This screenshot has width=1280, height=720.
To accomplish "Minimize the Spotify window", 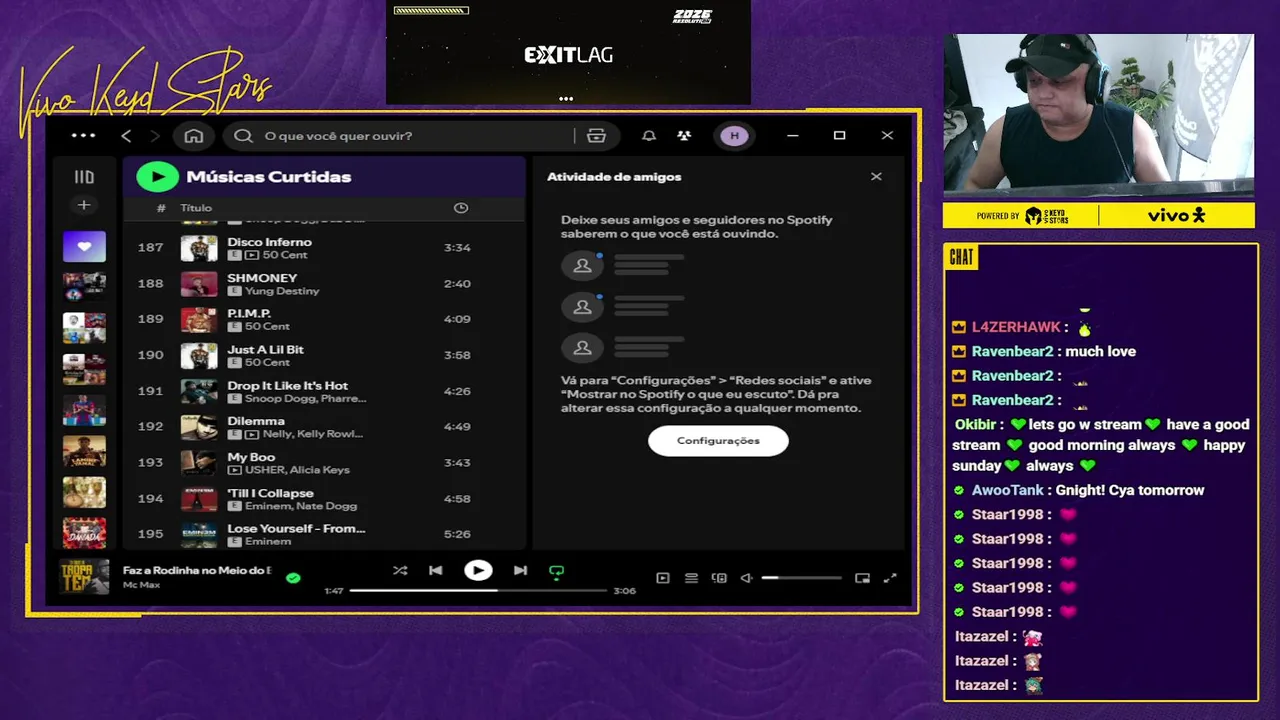I will (793, 136).
